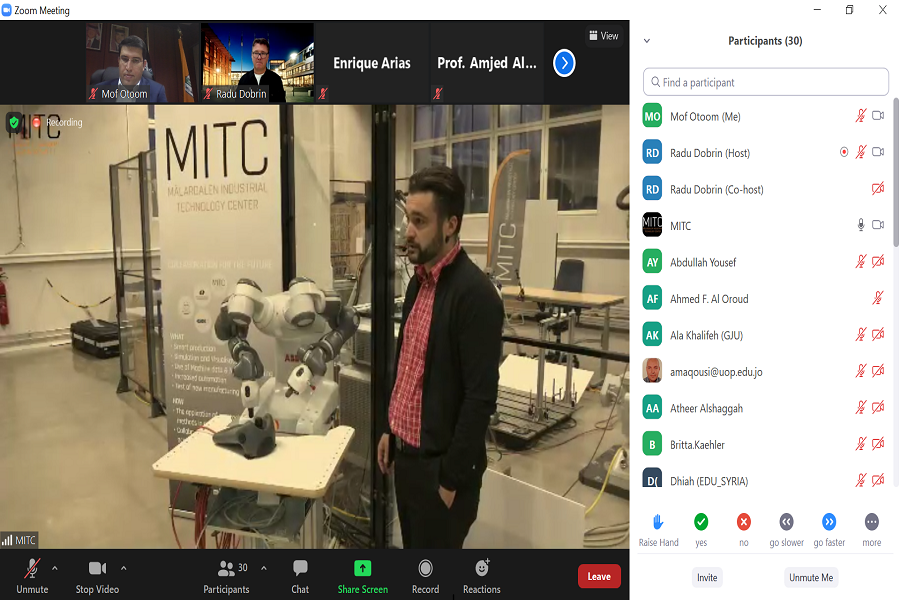Click Mof Otoom (Me) muted mic icon
This screenshot has width=900, height=600.
(860, 116)
